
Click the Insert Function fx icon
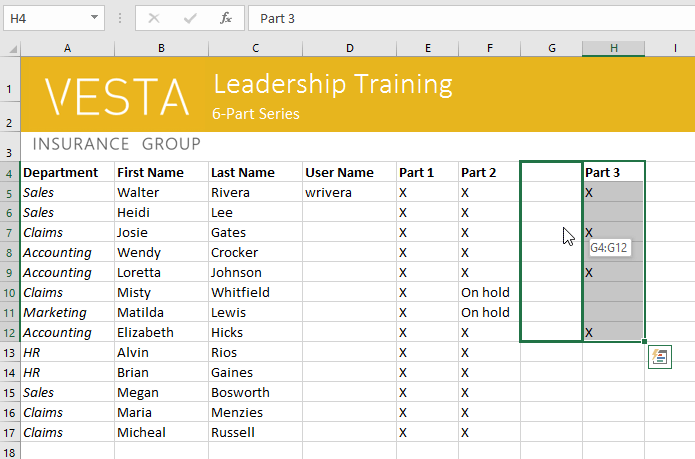coord(226,18)
